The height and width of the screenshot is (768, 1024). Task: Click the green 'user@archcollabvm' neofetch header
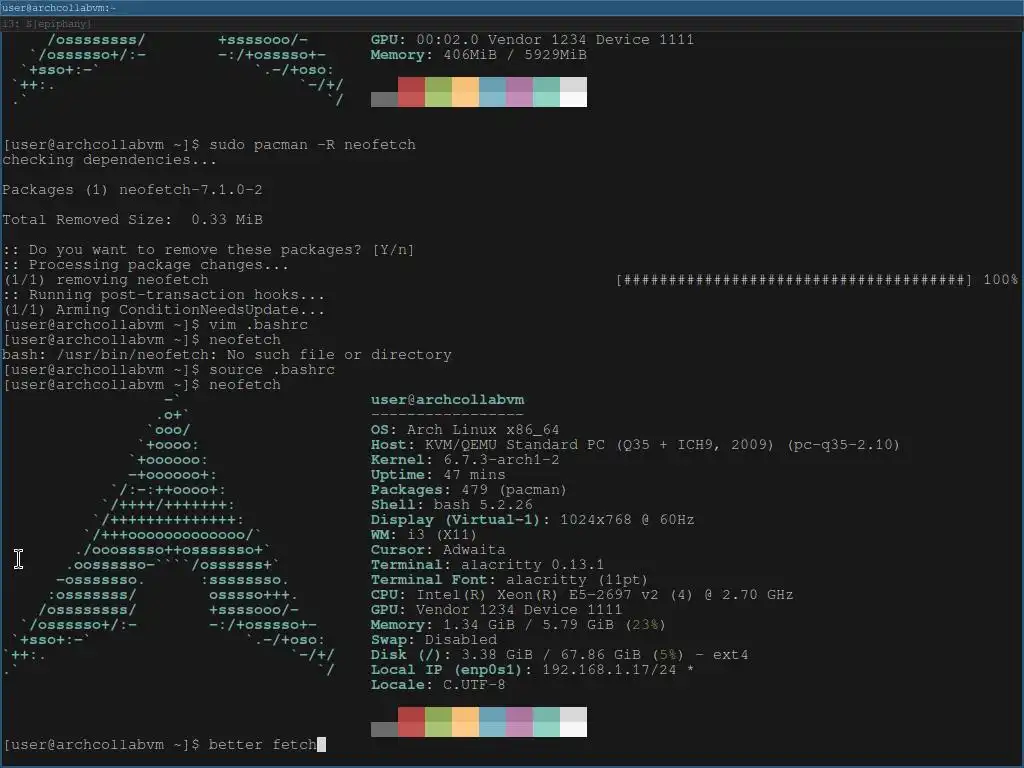click(x=447, y=400)
